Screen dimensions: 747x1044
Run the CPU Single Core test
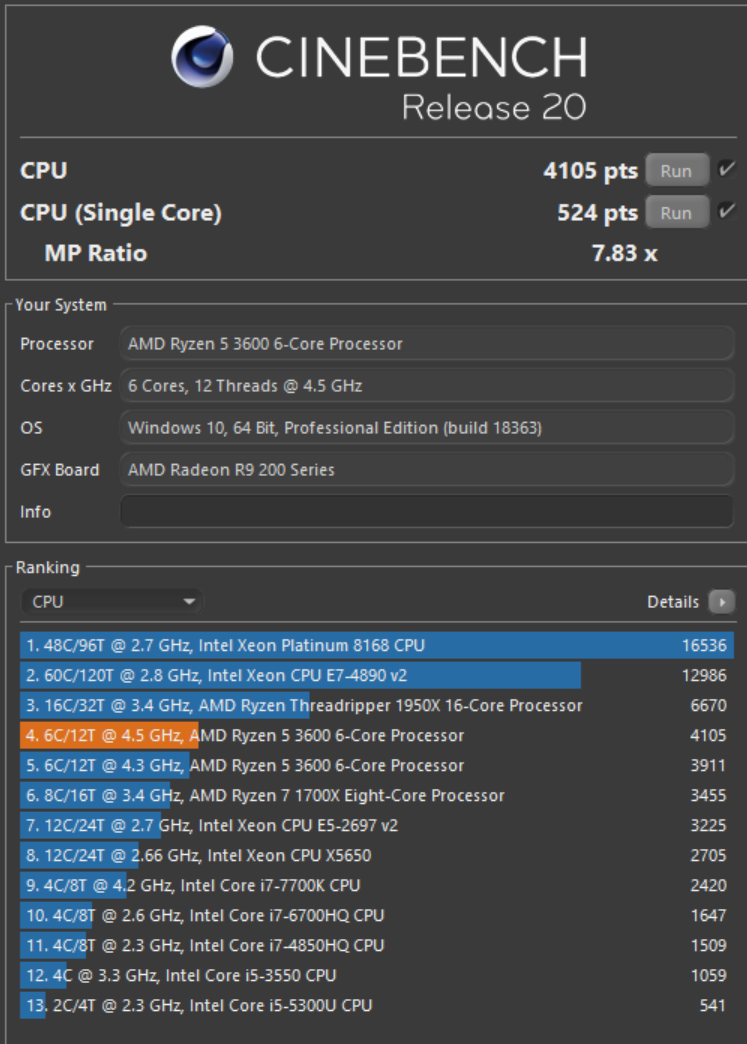[x=676, y=213]
